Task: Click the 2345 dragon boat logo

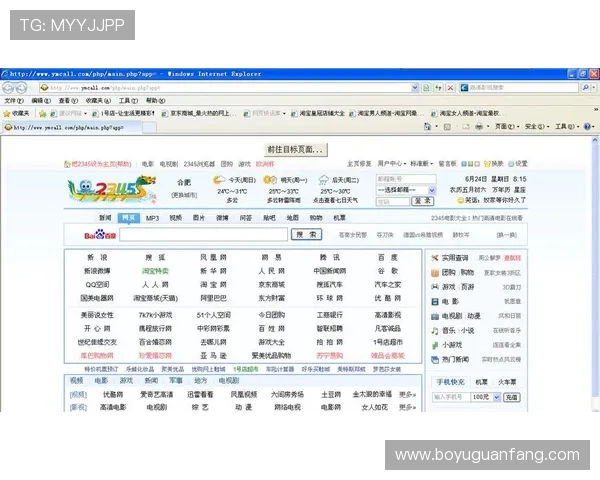Action: coord(112,189)
